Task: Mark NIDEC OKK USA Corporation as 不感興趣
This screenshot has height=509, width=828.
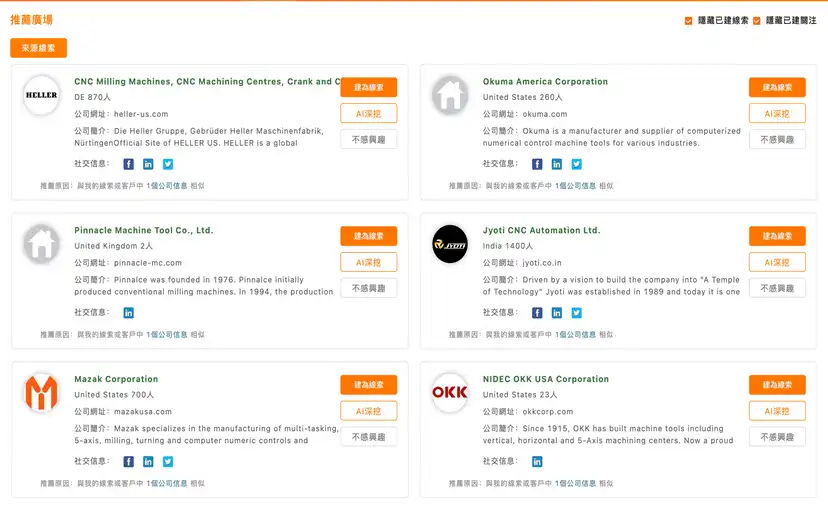Action: [x=777, y=437]
